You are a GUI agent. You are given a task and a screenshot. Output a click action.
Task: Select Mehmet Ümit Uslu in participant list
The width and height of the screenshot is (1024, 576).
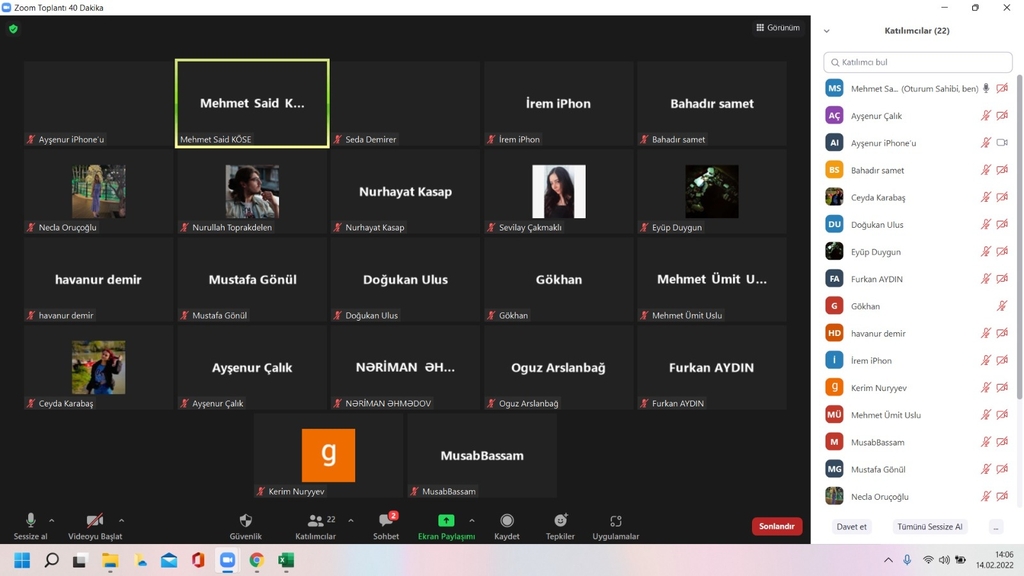point(918,415)
